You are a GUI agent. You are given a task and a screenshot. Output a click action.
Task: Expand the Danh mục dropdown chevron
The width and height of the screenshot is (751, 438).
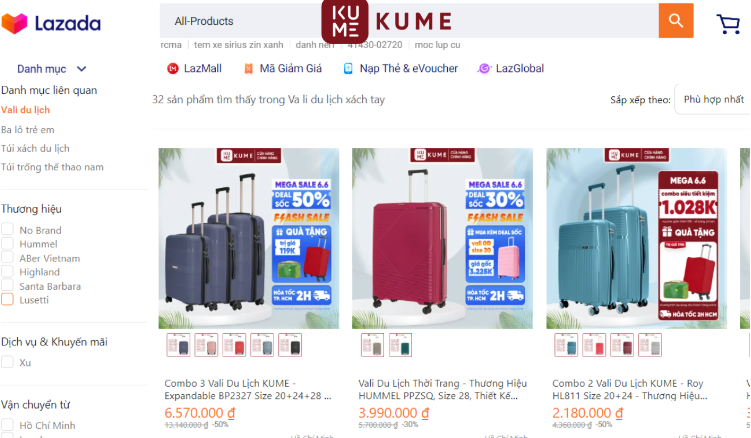pyautogui.click(x=81, y=69)
